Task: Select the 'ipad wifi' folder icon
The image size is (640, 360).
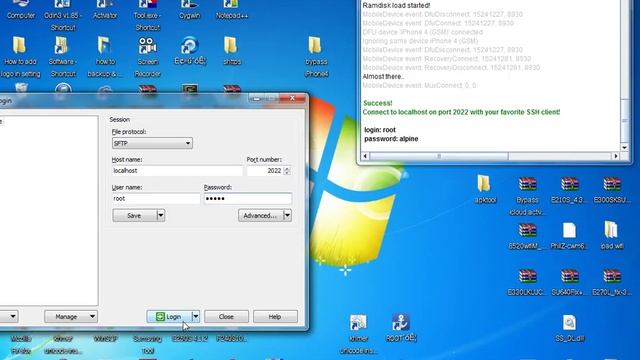Action: 611,236
